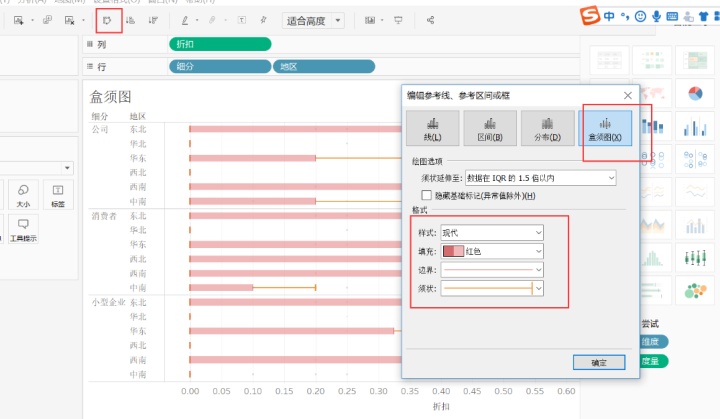Open the Border (边界) line dropdown
The height and width of the screenshot is (419, 720).
tap(492, 270)
